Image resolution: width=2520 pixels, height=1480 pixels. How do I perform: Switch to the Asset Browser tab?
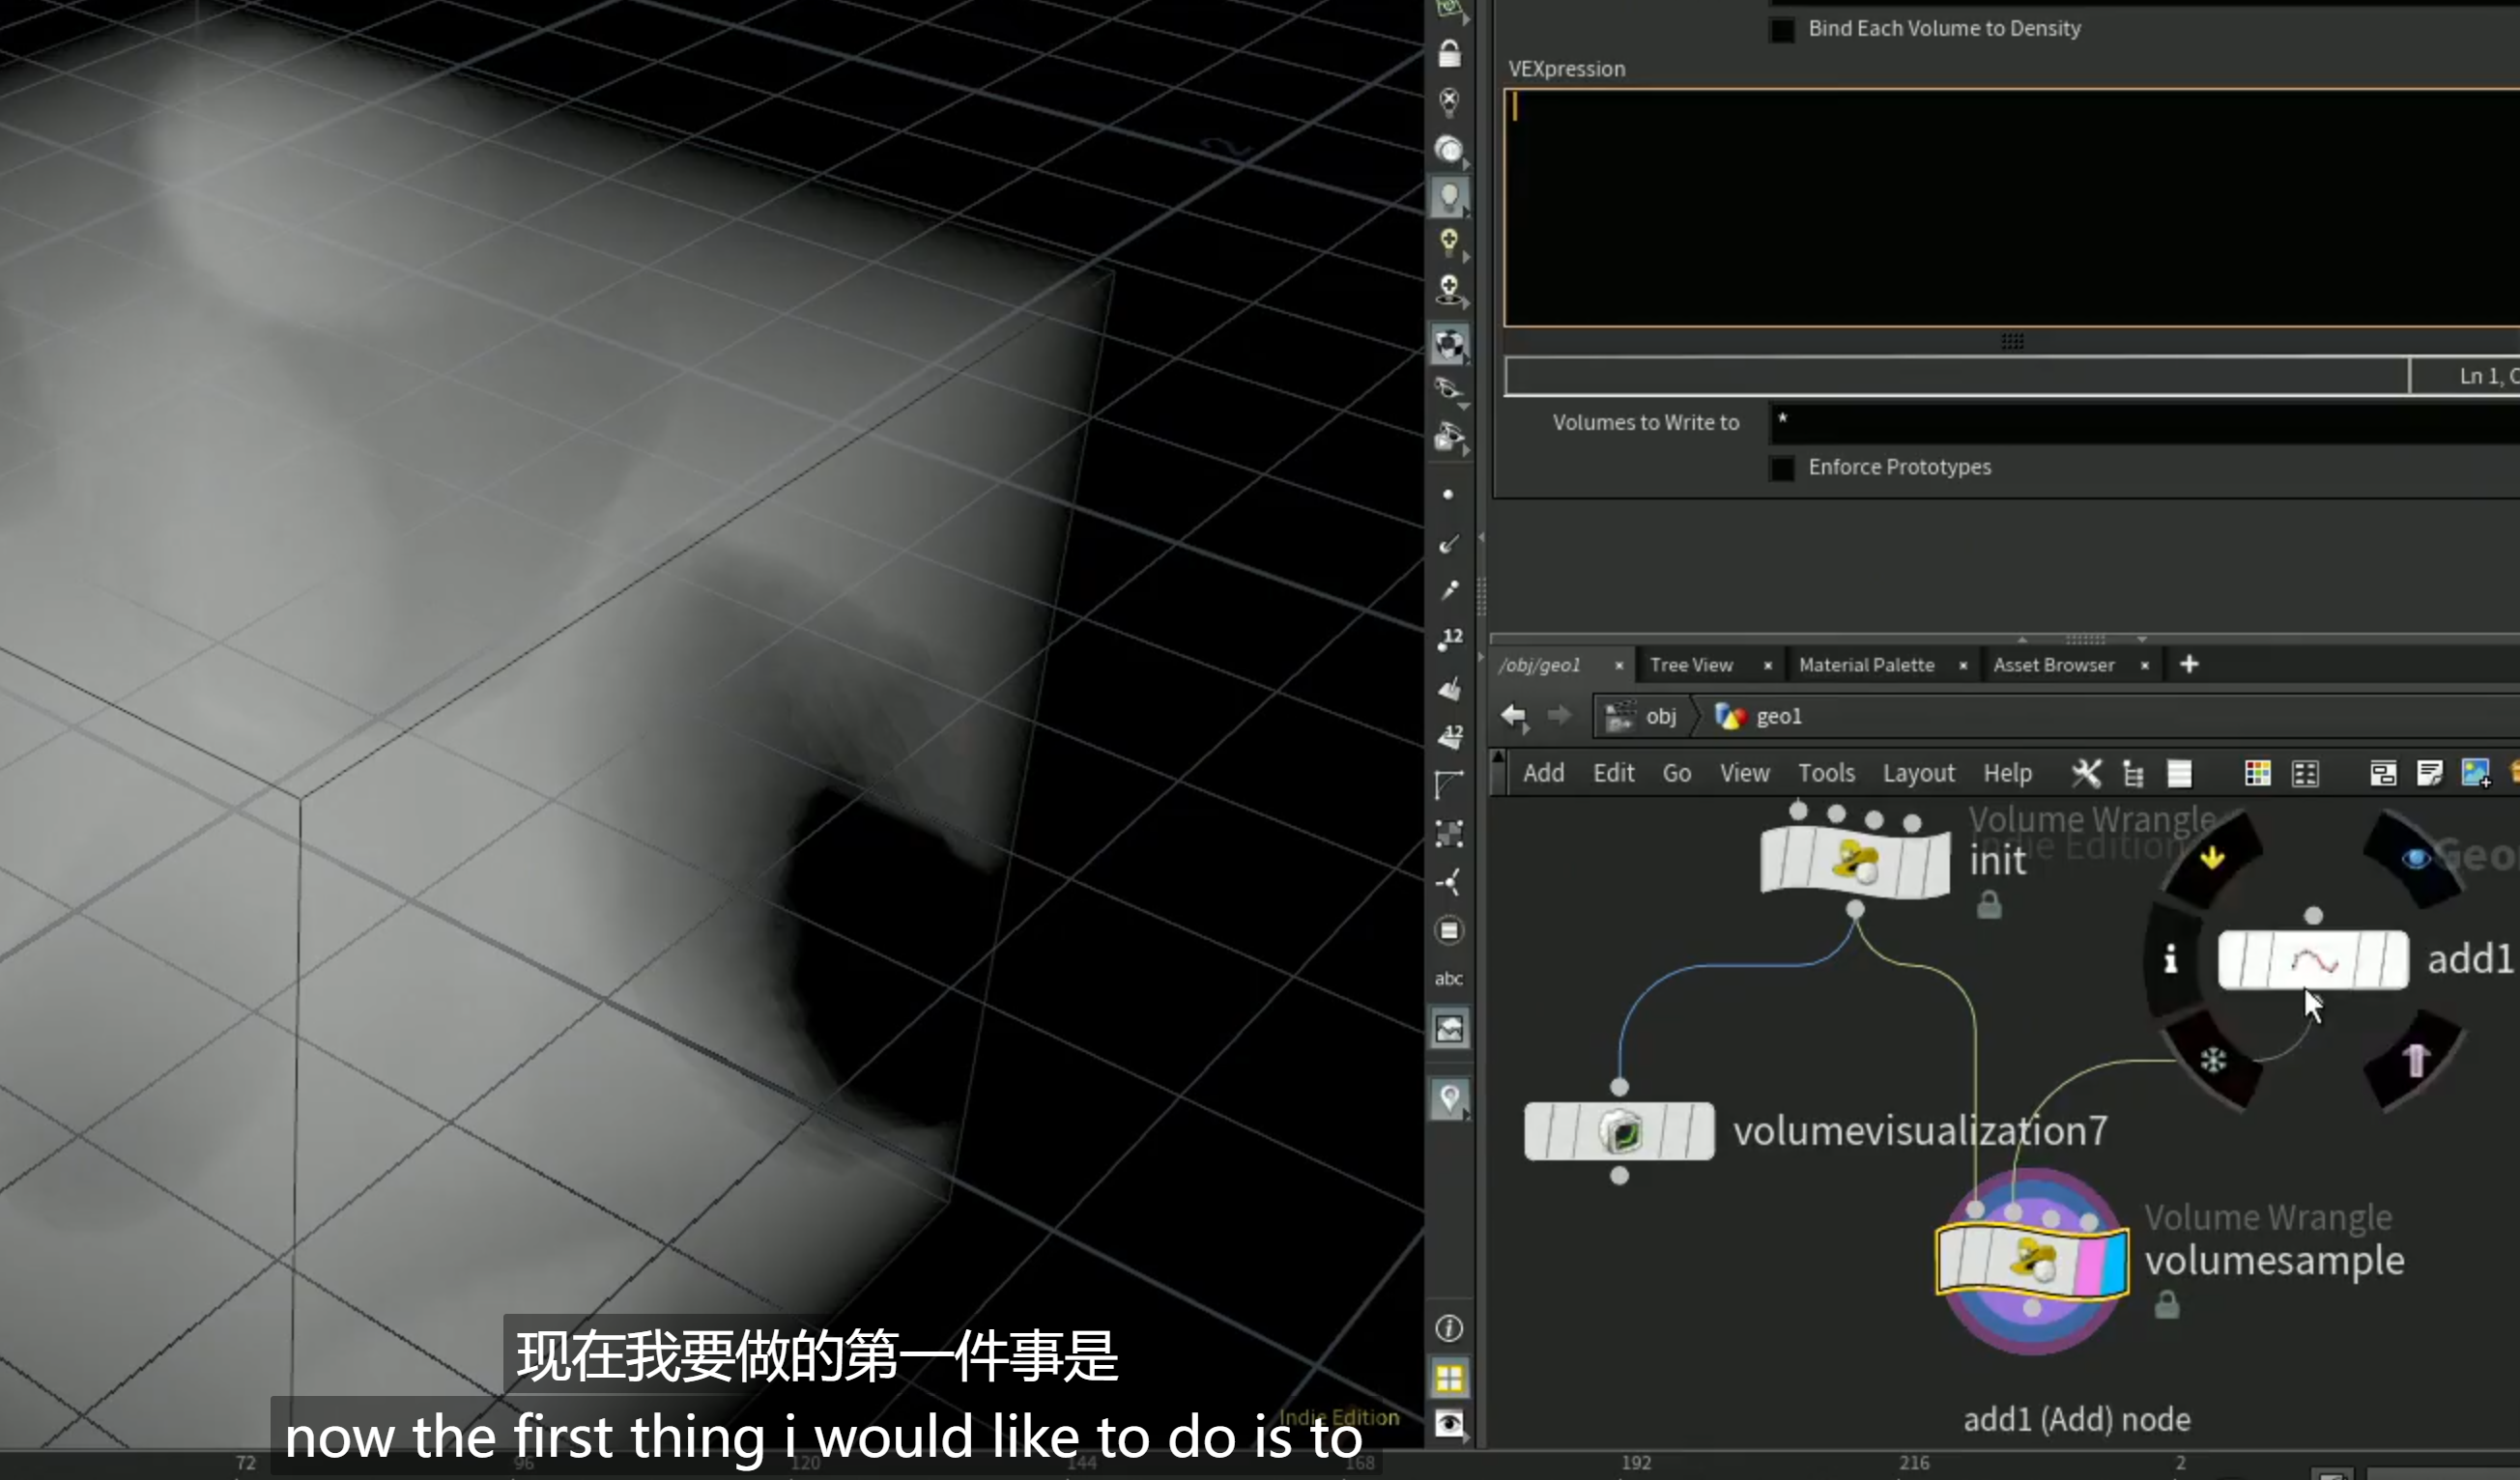point(2054,665)
